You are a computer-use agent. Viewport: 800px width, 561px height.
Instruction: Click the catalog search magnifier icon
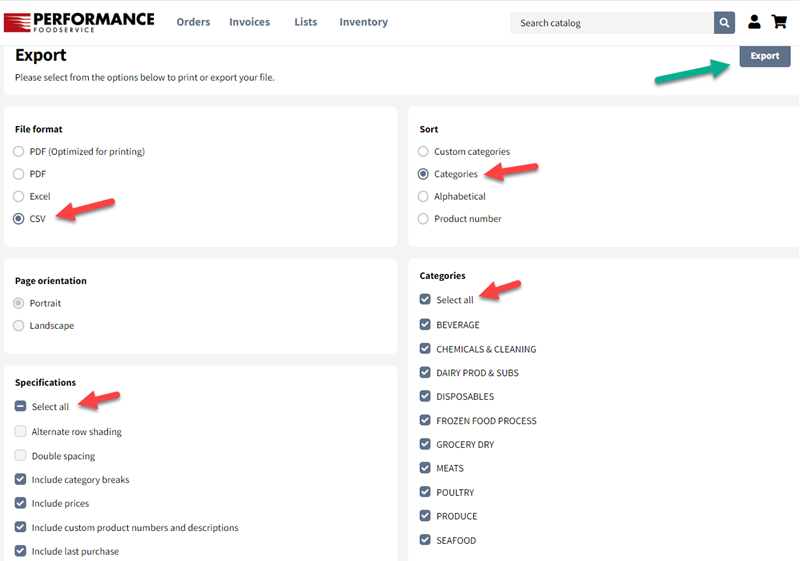point(724,22)
